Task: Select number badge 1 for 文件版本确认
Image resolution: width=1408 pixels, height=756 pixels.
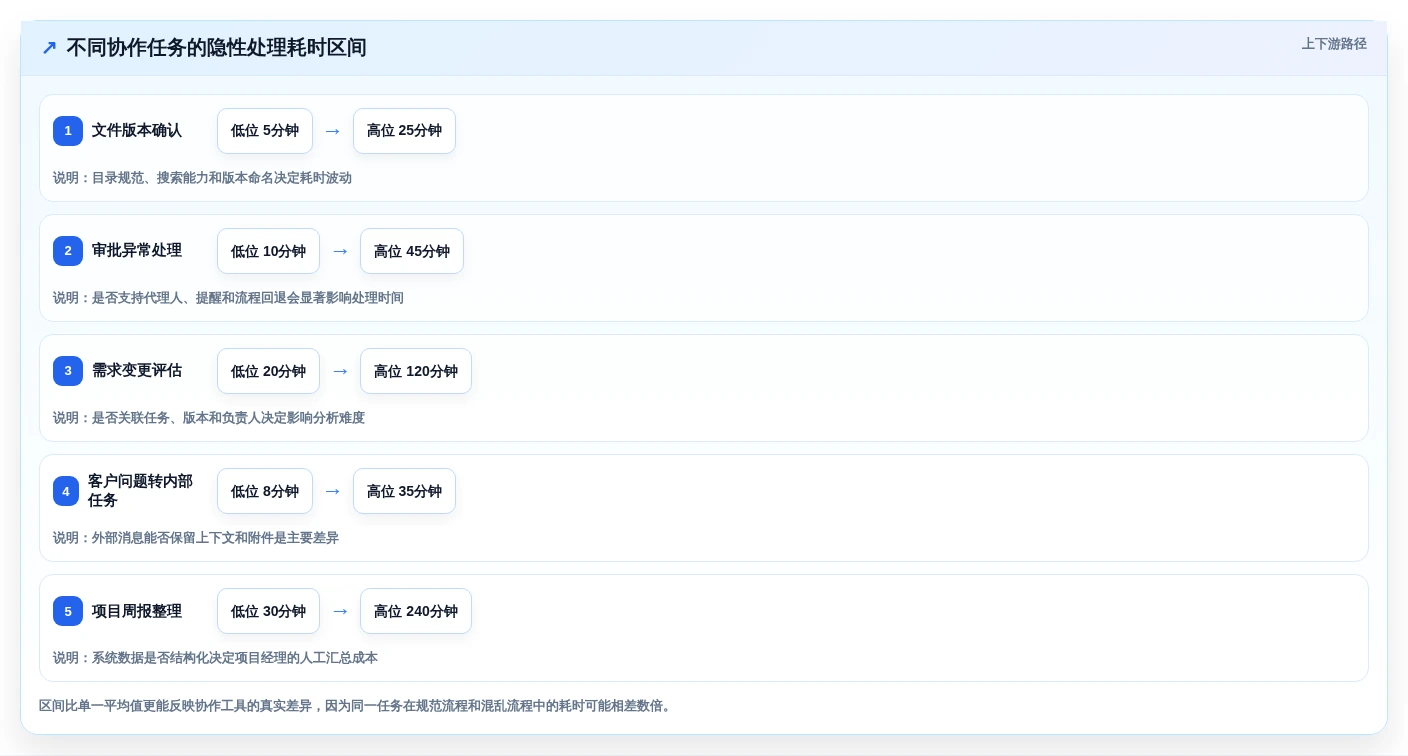Action: pos(68,131)
